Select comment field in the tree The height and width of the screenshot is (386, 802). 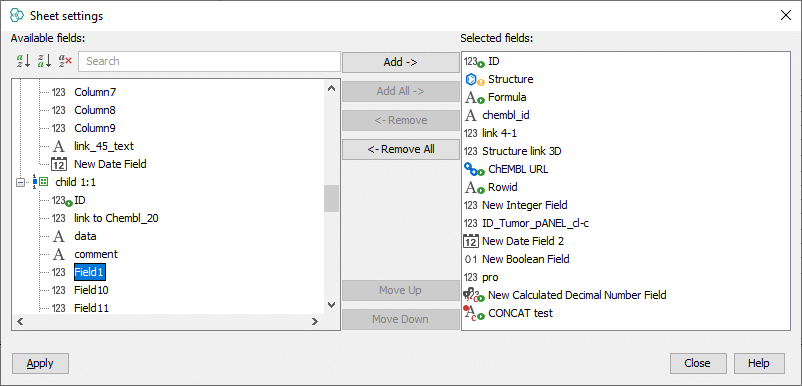coord(96,254)
